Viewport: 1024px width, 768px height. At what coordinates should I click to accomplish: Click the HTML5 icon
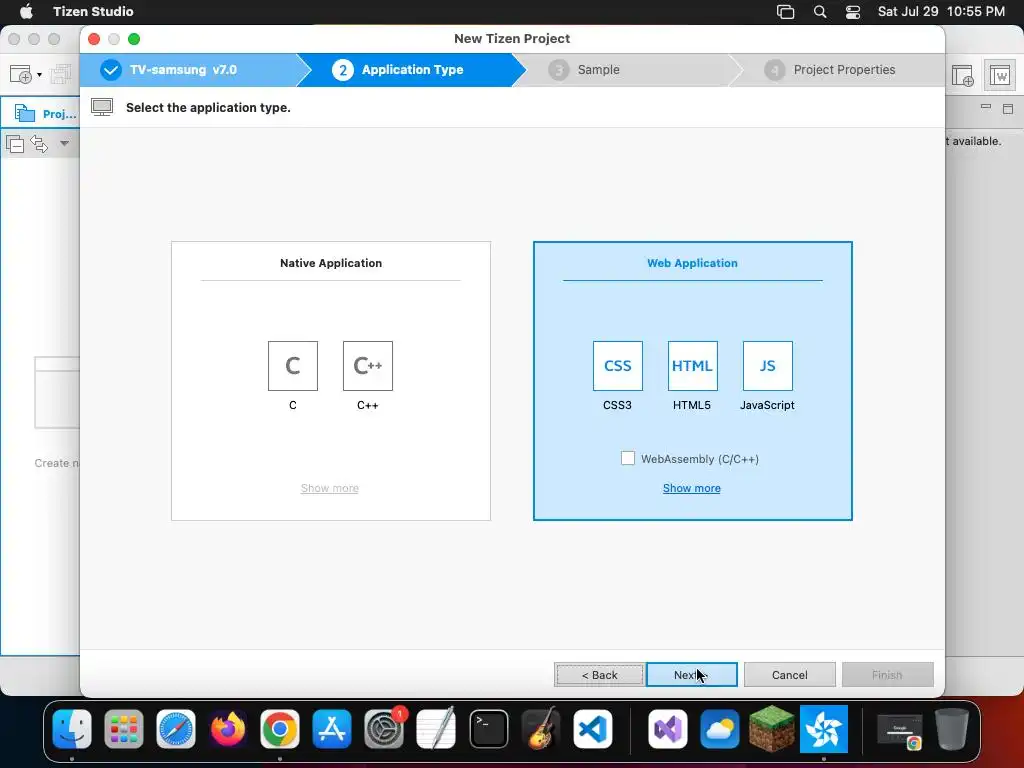pyautogui.click(x=692, y=366)
